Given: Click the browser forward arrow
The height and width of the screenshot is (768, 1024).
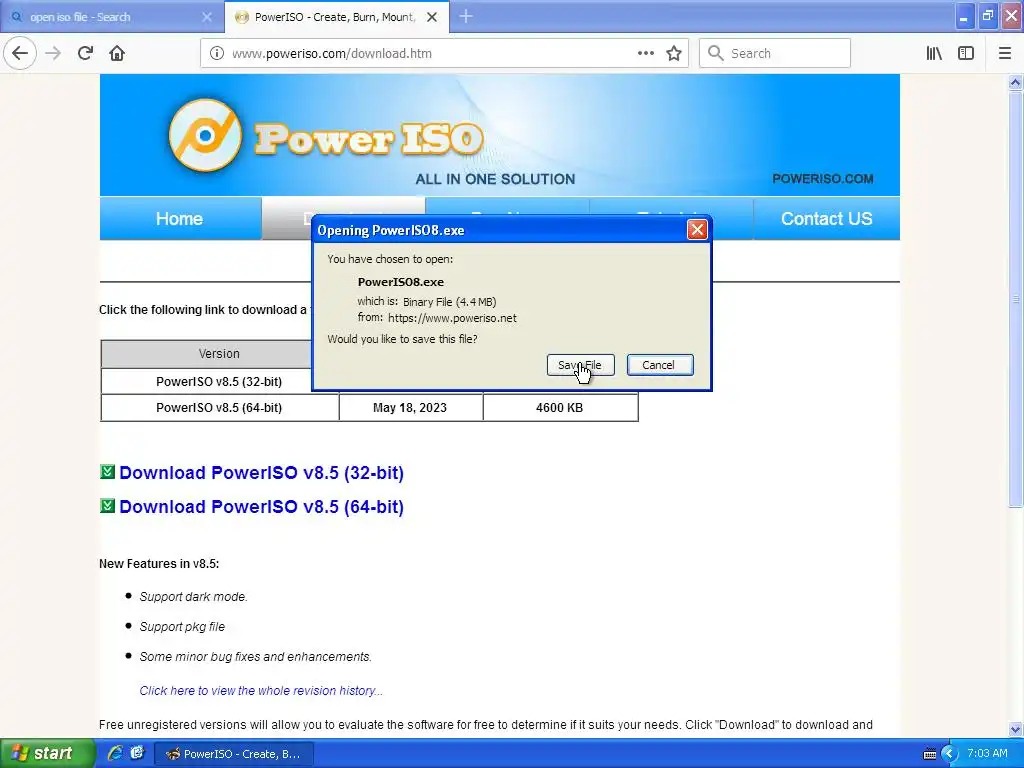Looking at the screenshot, I should [53, 53].
